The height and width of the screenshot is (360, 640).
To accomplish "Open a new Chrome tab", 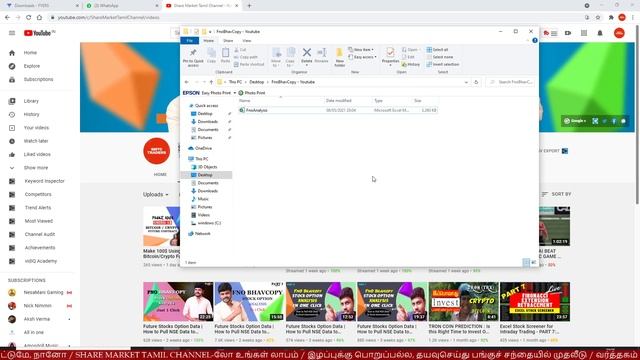I will click(249, 6).
